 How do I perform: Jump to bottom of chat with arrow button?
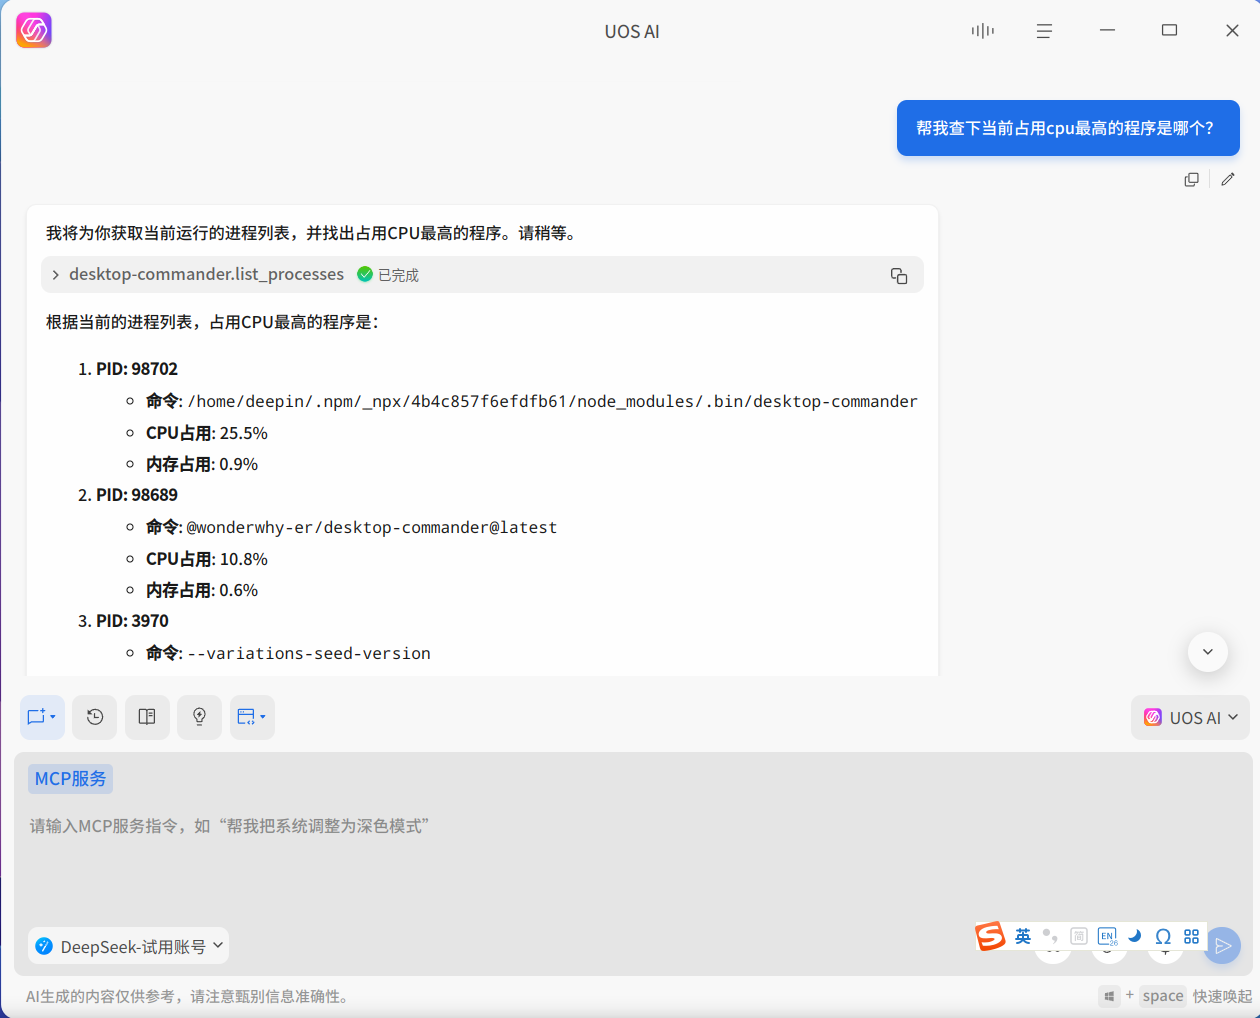(x=1207, y=652)
